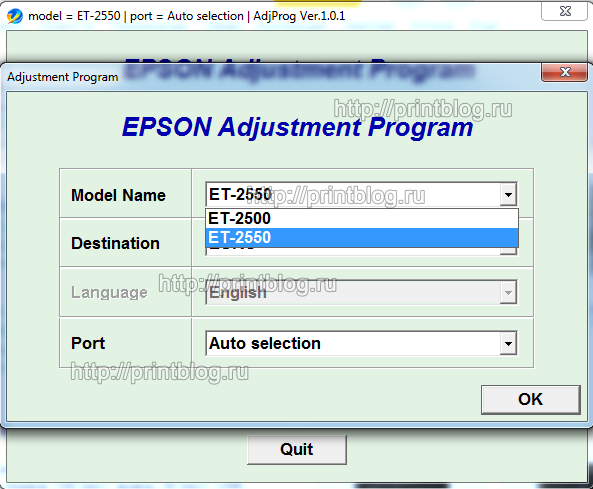Select ET-2500 from the model list
Image resolution: width=593 pixels, height=489 pixels.
[362, 219]
